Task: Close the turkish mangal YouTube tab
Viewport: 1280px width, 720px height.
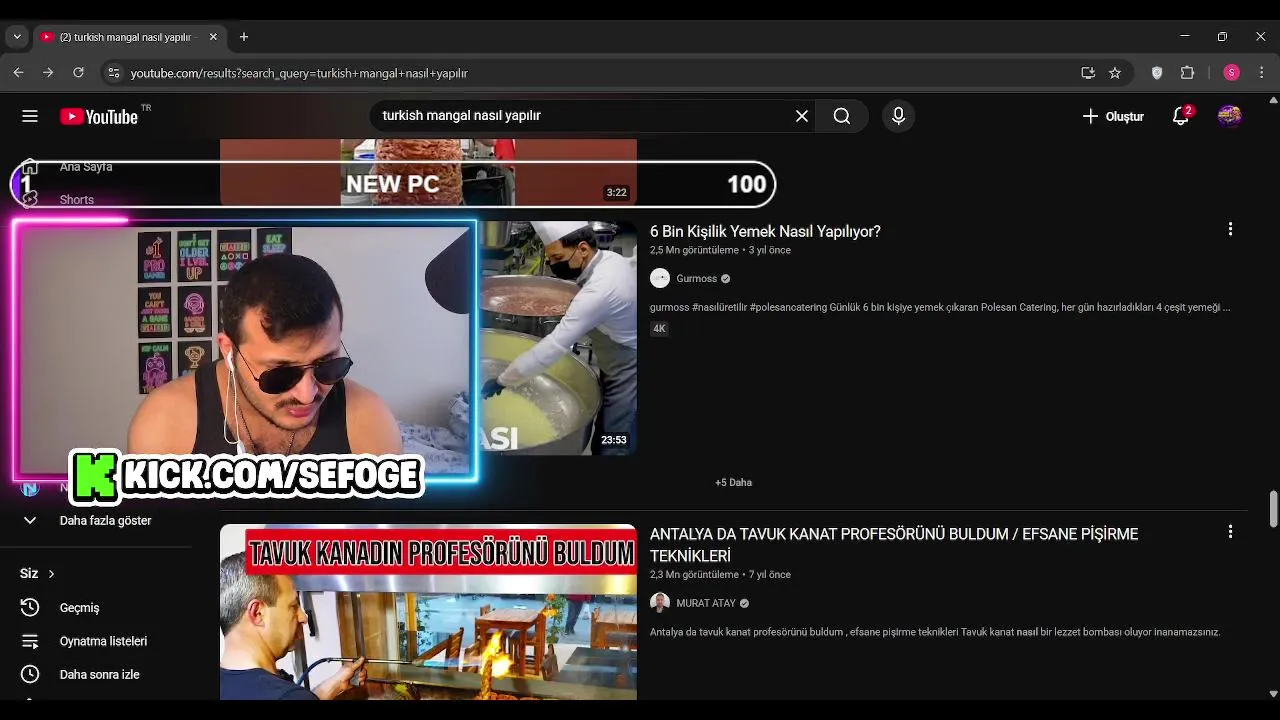Action: (x=213, y=37)
